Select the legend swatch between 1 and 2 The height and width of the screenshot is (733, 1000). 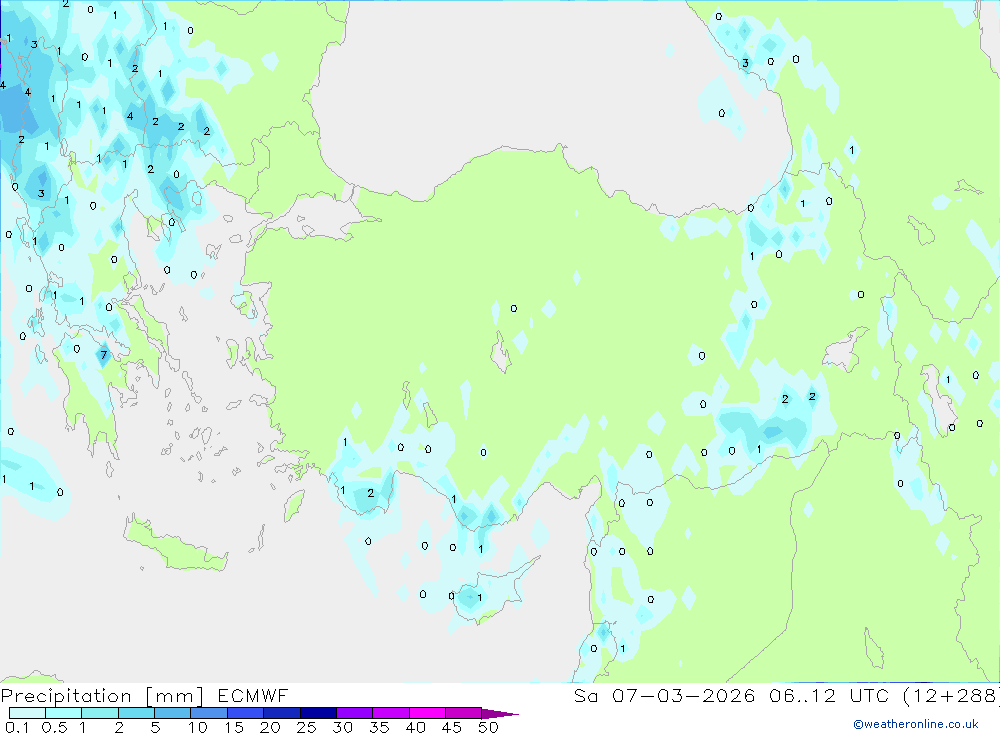[x=100, y=713]
